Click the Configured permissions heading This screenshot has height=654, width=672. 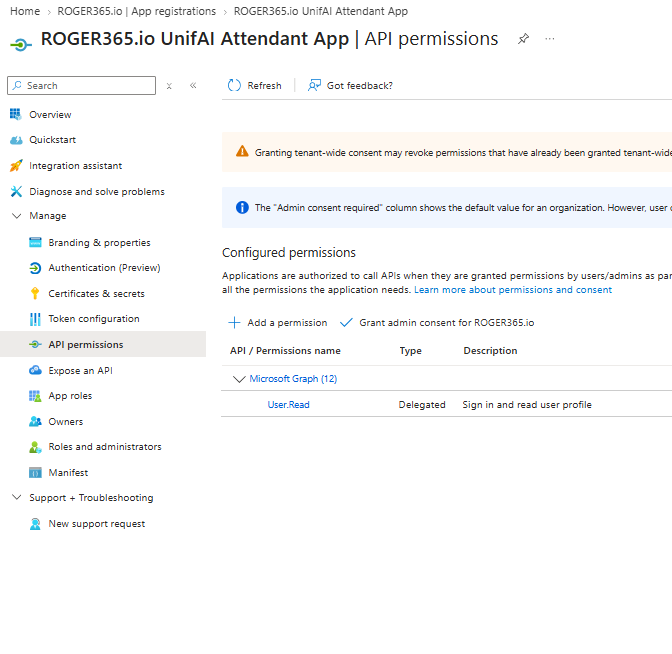(x=289, y=253)
